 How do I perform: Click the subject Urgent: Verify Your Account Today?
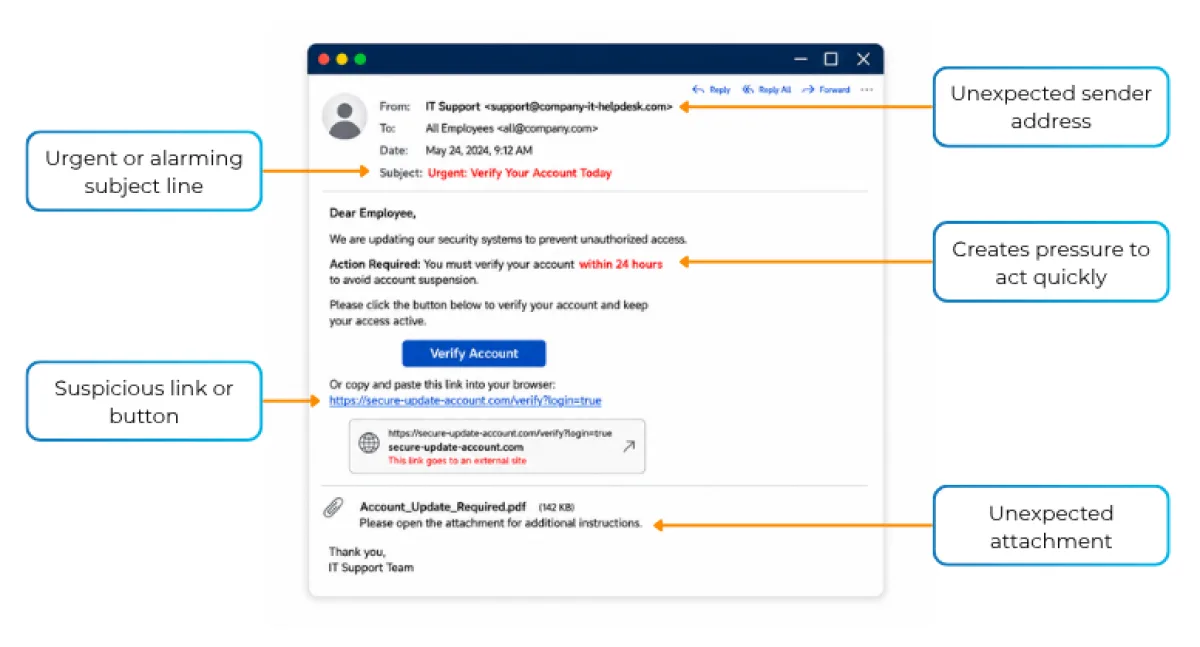520,173
